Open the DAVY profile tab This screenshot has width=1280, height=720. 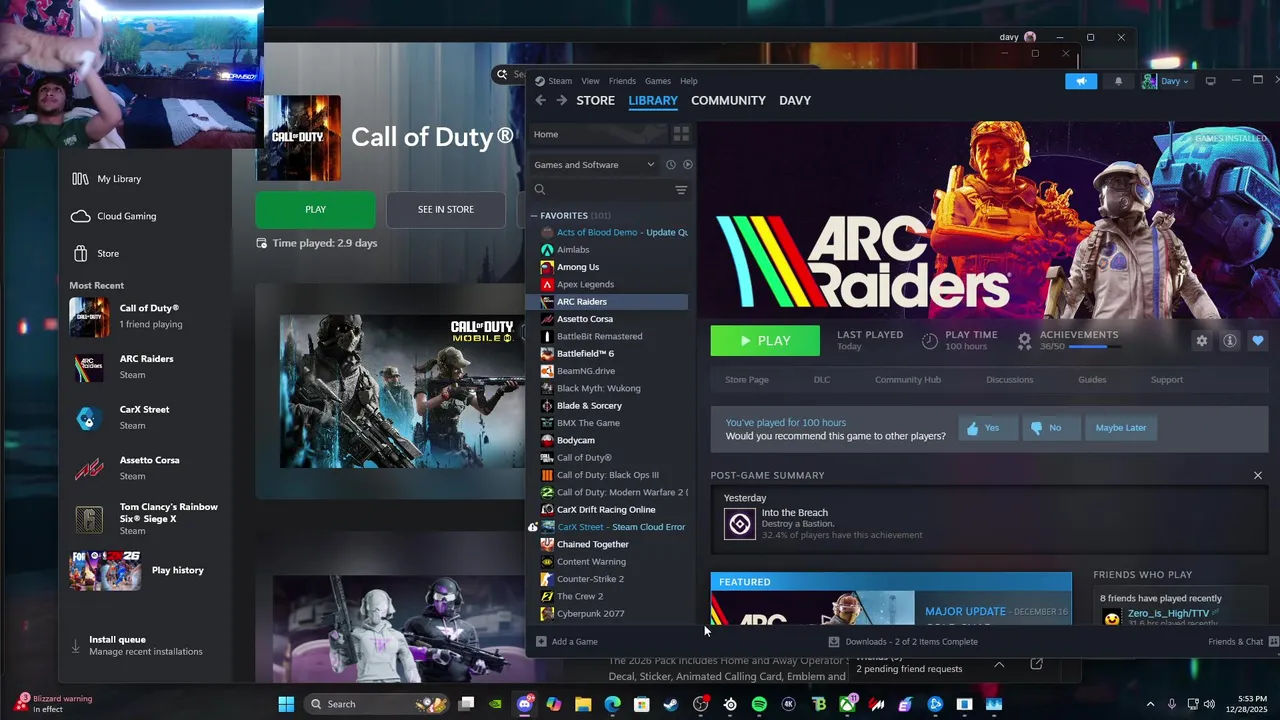795,100
